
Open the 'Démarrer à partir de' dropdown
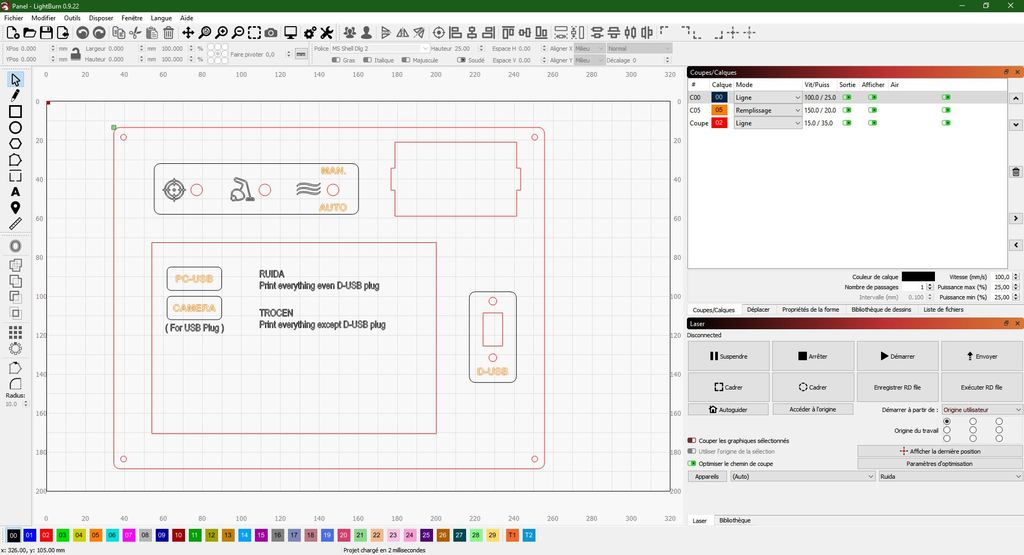coord(982,409)
